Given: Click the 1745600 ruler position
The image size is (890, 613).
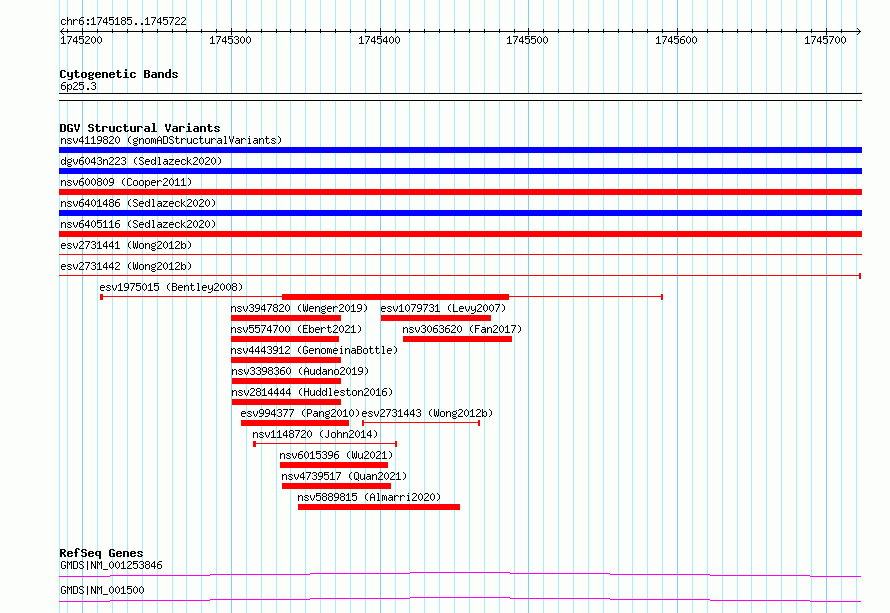Looking at the screenshot, I should click(x=676, y=40).
